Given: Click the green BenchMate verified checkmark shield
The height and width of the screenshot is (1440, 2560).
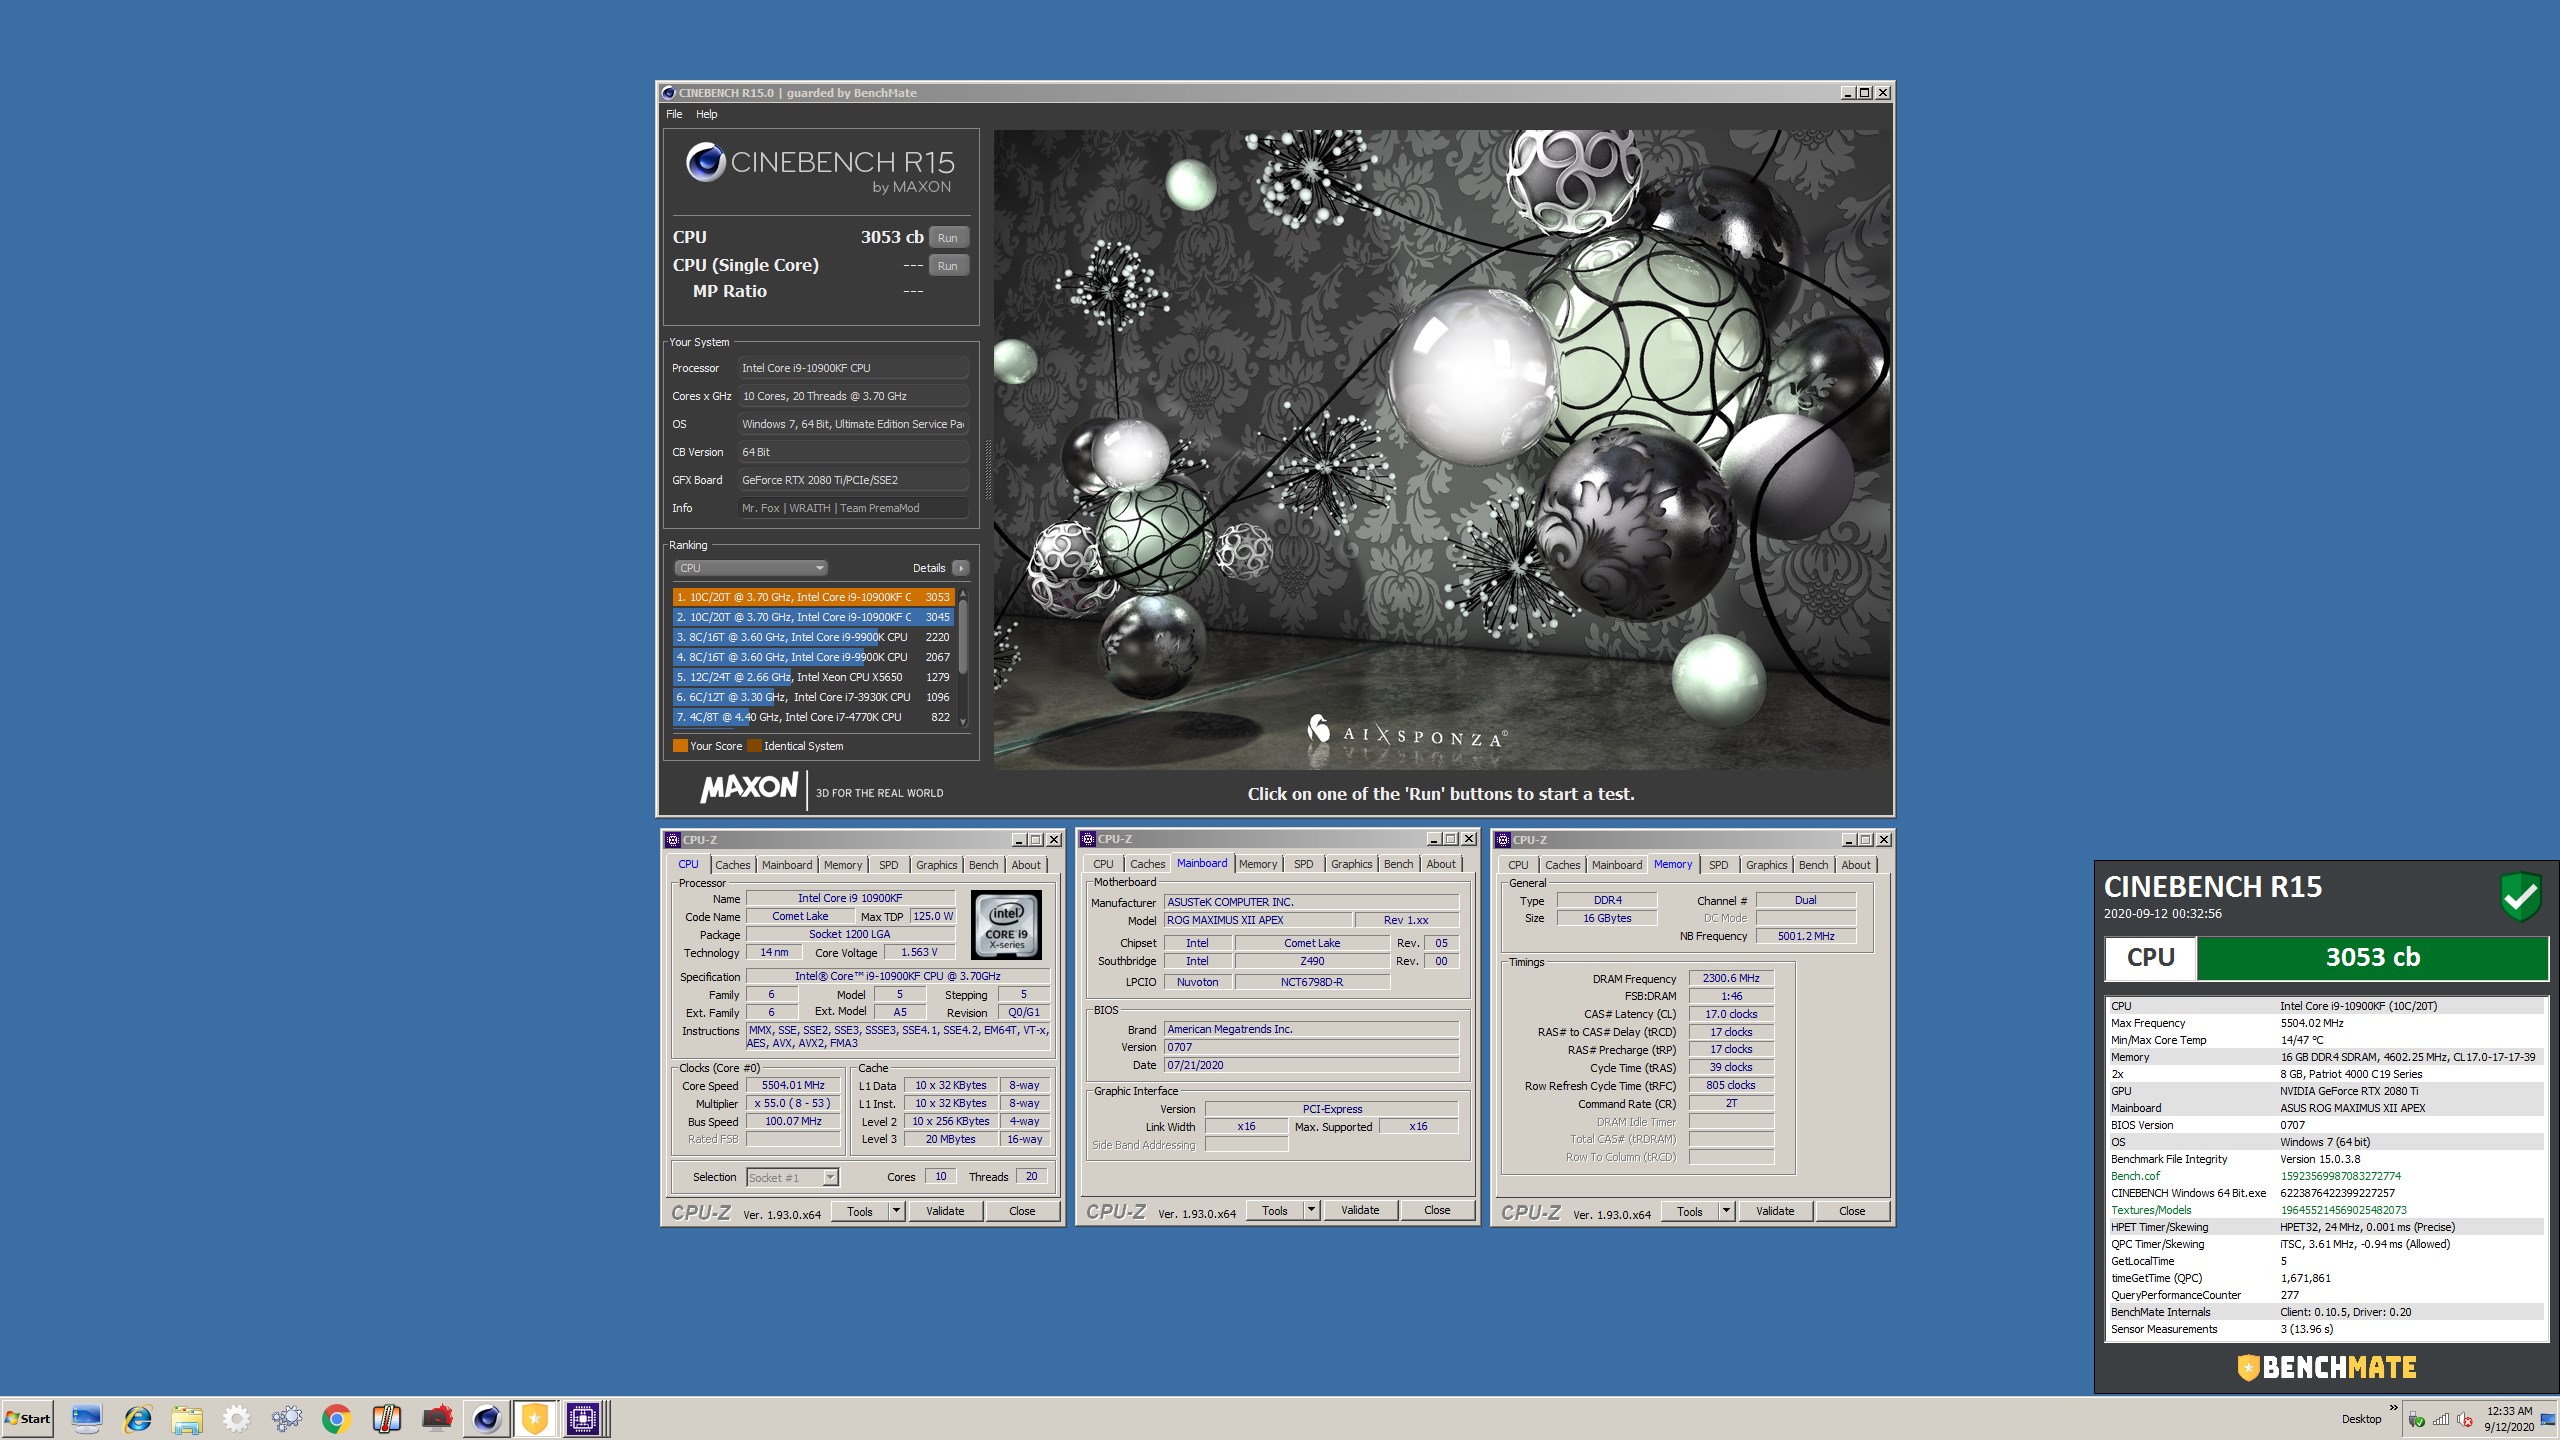Looking at the screenshot, I should click(x=2519, y=895).
